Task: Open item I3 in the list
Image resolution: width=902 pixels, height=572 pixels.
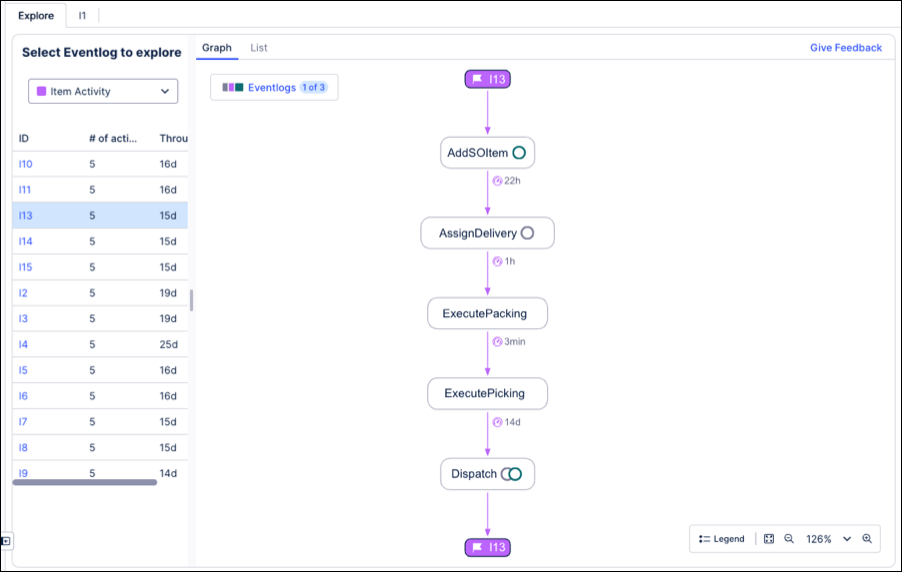Action: [23, 318]
